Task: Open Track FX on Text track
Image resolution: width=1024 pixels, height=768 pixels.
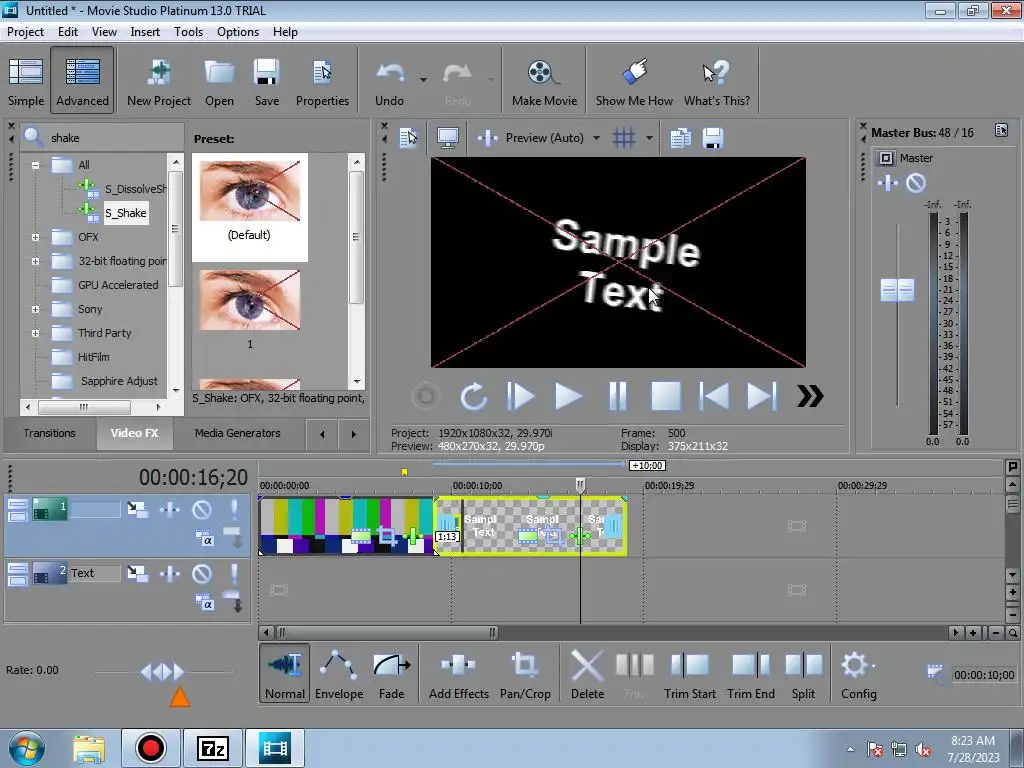Action: point(170,573)
